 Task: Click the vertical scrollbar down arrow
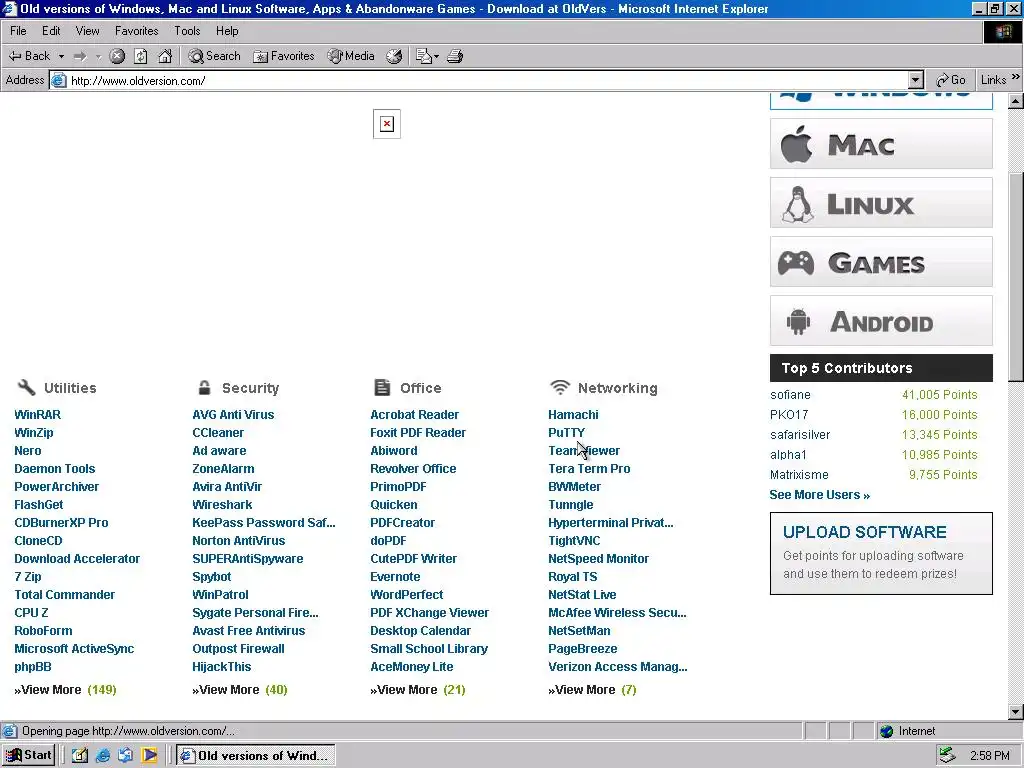[1016, 712]
